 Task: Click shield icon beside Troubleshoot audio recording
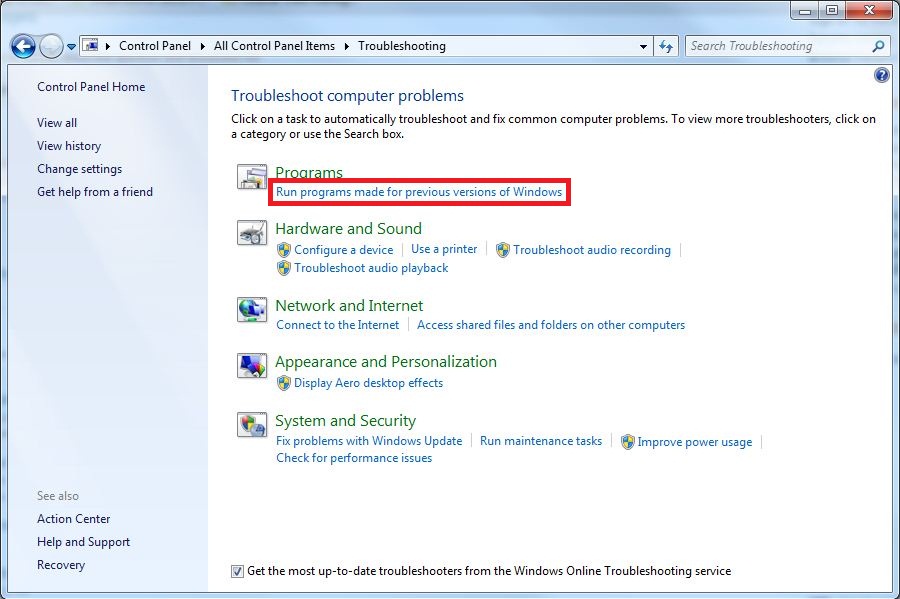503,250
